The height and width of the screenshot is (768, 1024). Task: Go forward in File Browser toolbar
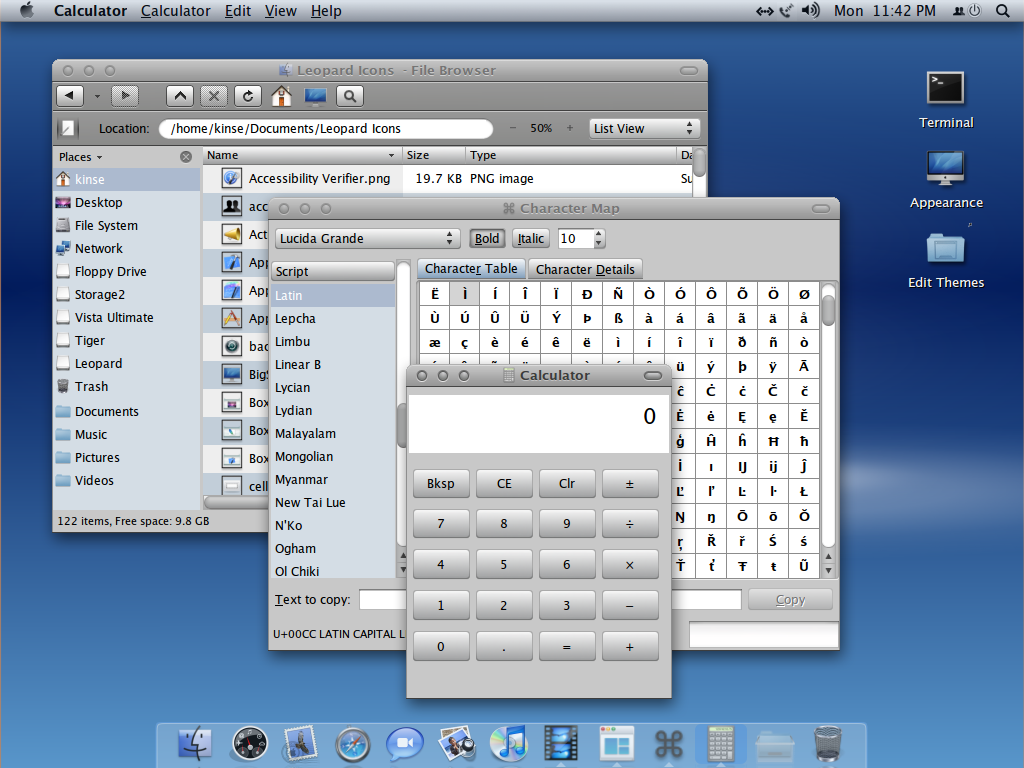(x=125, y=96)
